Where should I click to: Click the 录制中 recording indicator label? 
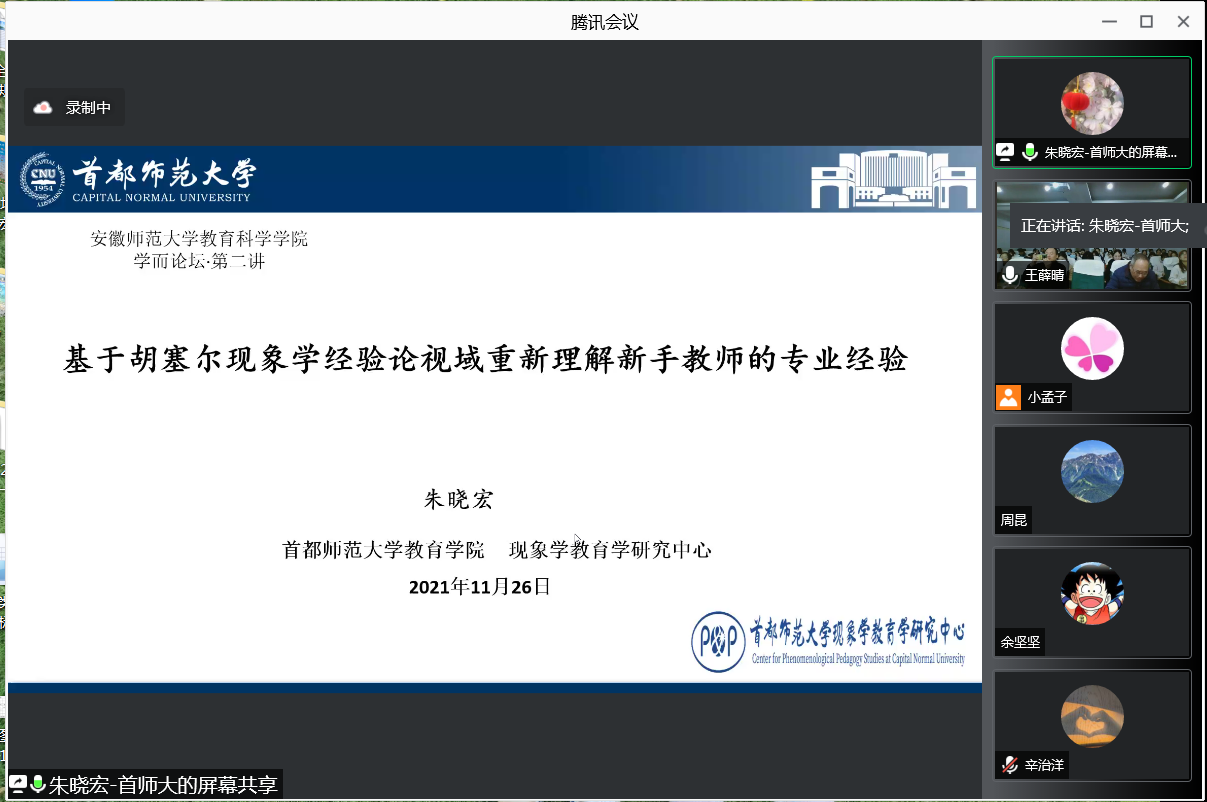click(88, 108)
